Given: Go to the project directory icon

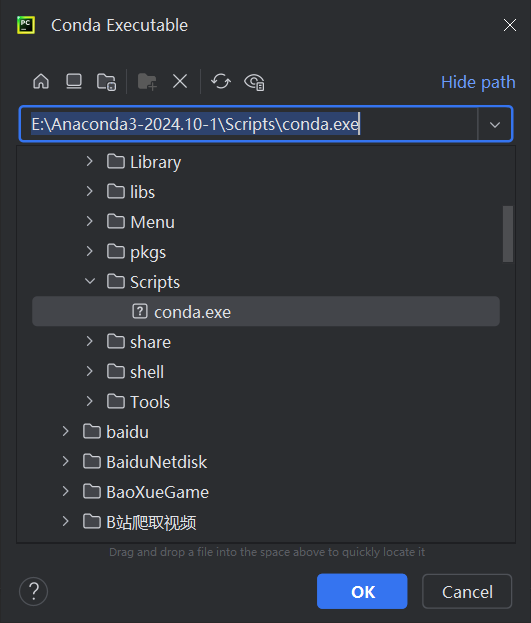Looking at the screenshot, I should tap(107, 82).
